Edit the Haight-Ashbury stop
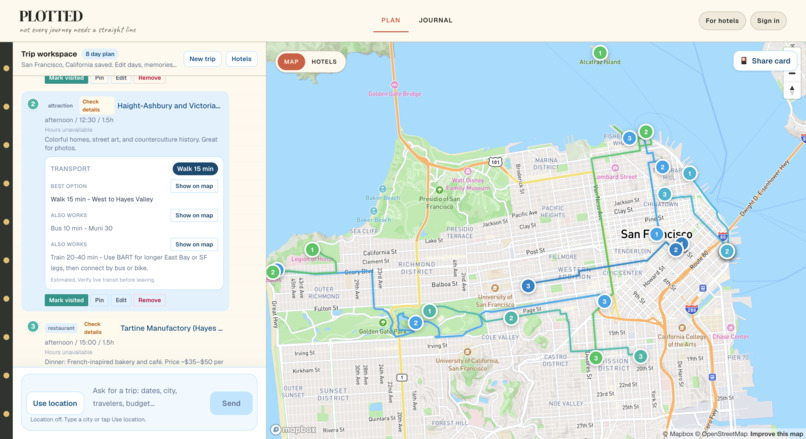This screenshot has height=439, width=806. (121, 300)
